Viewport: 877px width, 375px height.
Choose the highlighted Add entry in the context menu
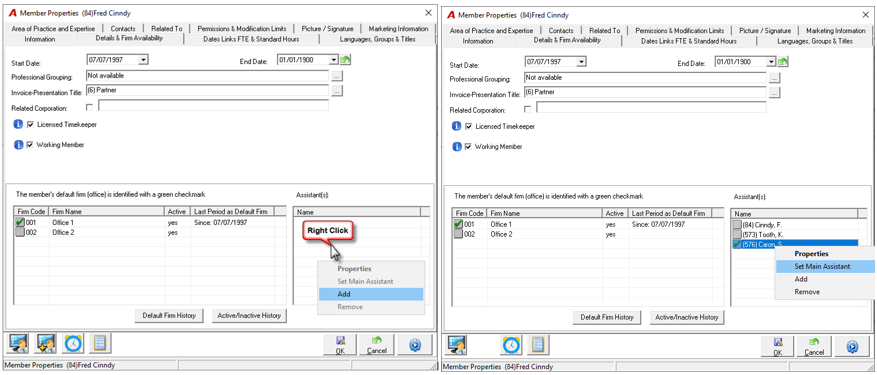(x=371, y=294)
